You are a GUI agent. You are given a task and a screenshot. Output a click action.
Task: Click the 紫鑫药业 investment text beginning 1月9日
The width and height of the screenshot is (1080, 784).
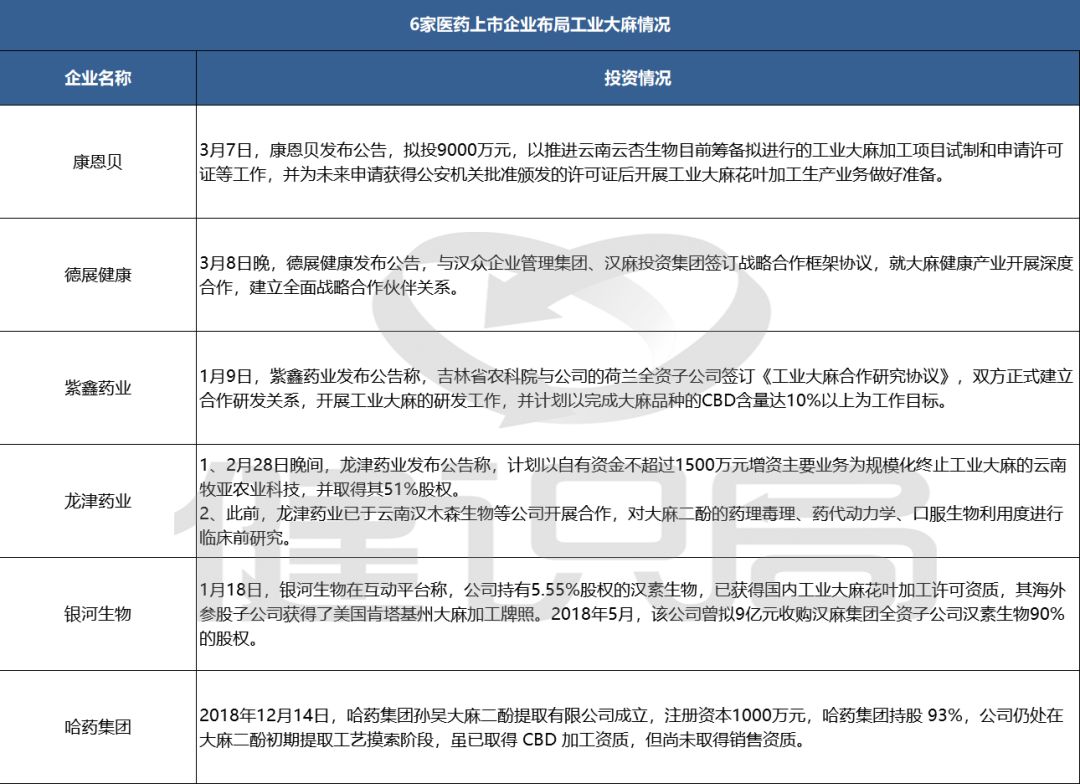pyautogui.click(x=636, y=388)
